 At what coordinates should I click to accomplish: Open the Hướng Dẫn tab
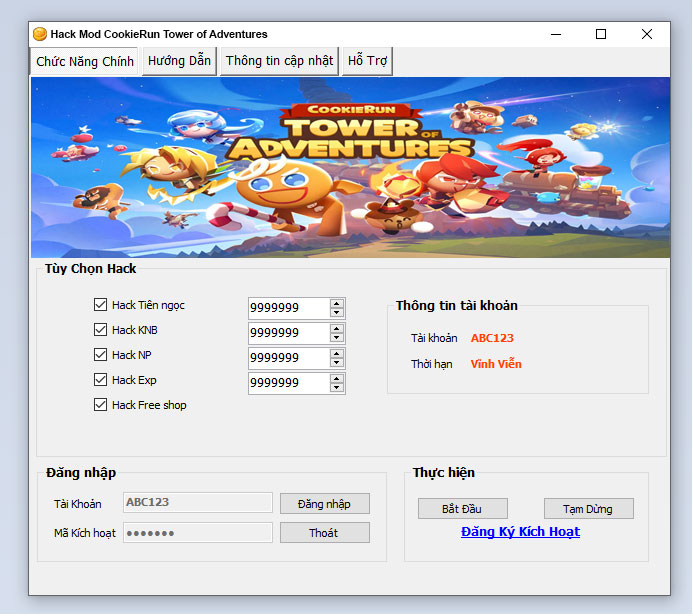(179, 61)
